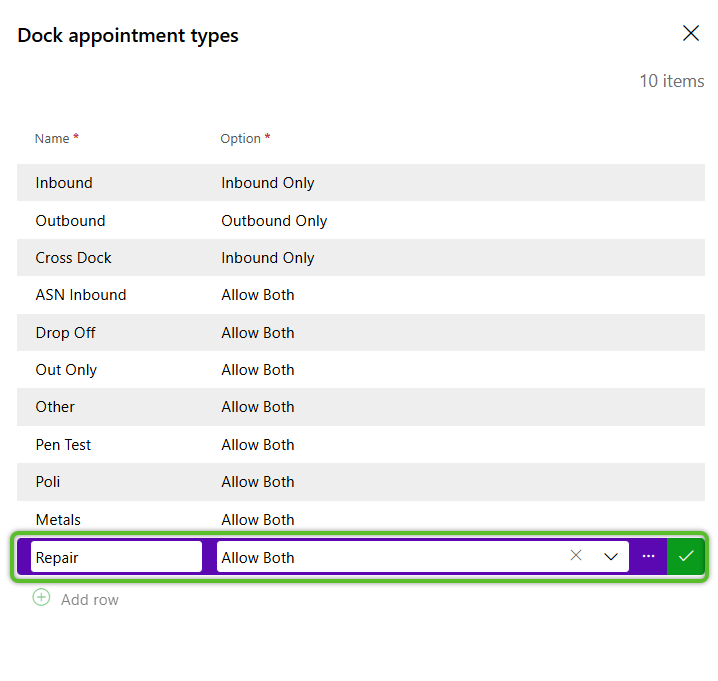This screenshot has width=718, height=681.
Task: Expand the Option dropdown chevron
Action: 611,556
